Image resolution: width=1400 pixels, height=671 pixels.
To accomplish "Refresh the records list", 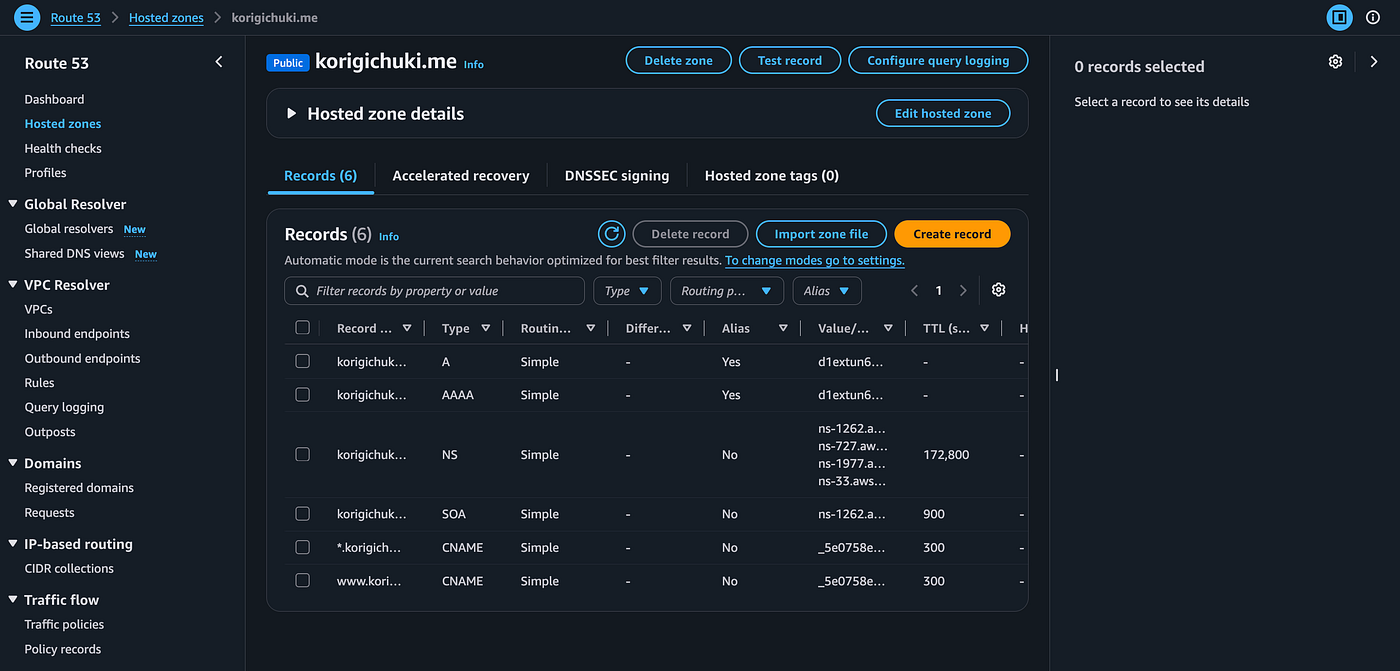I will [611, 234].
